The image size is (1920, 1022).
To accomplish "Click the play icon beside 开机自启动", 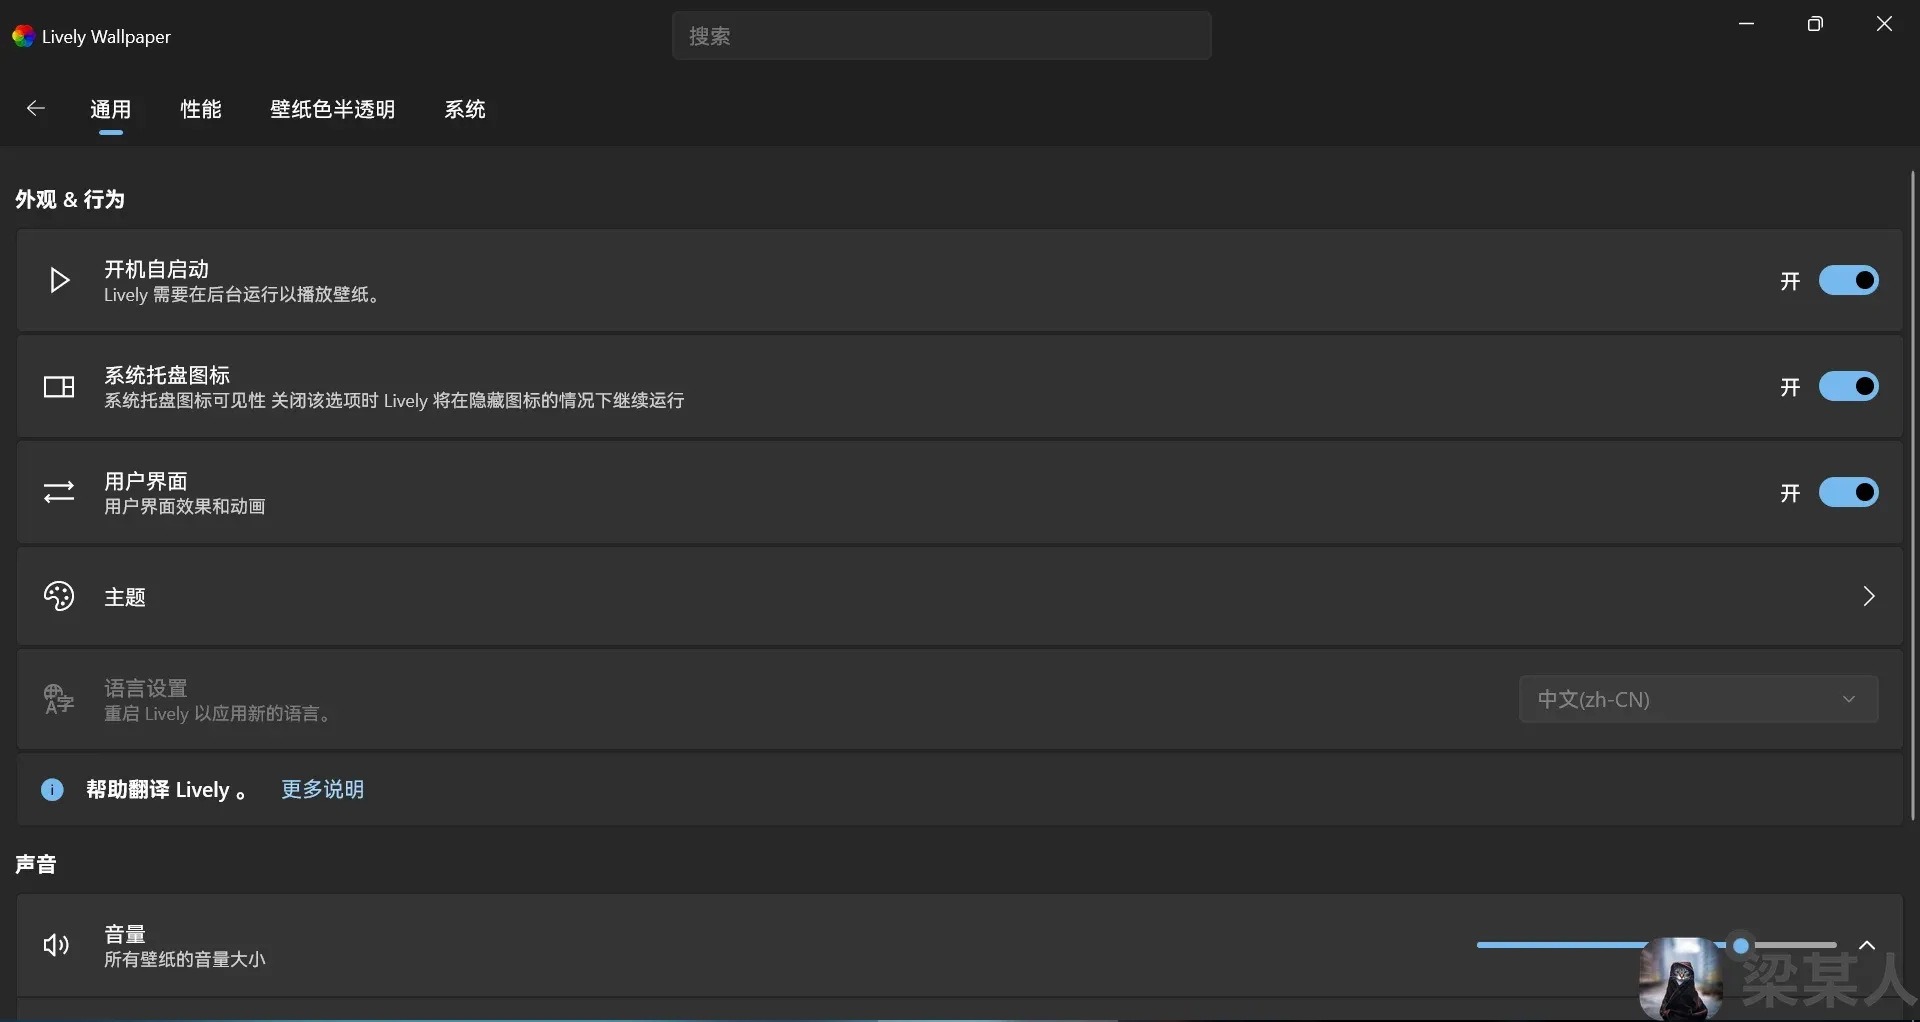I will [59, 281].
